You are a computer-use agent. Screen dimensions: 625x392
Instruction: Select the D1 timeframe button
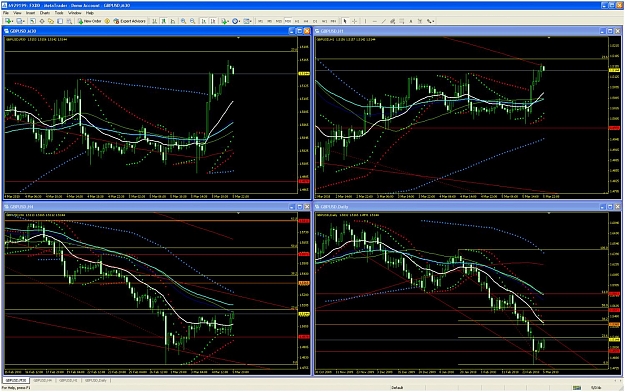coord(315,21)
